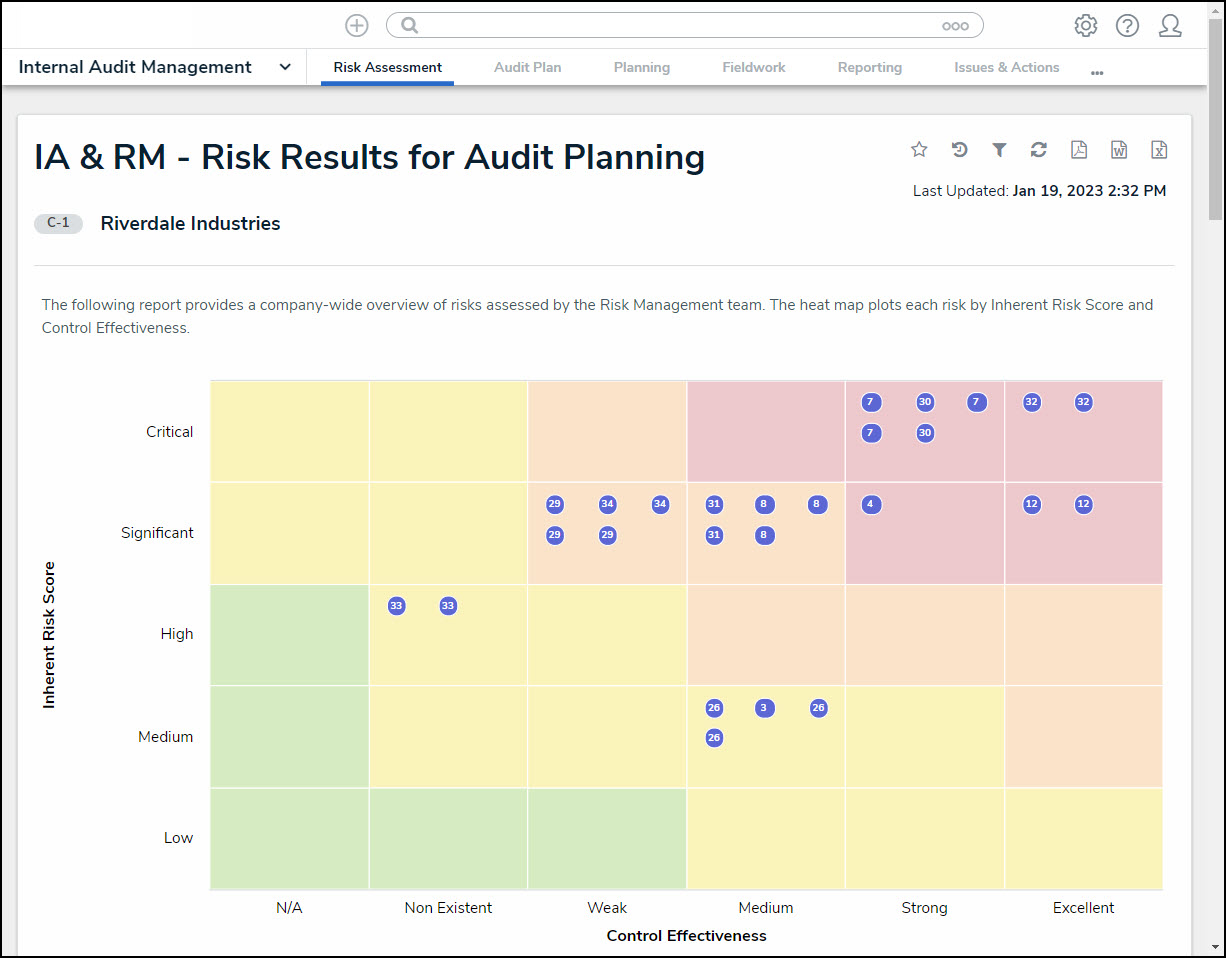The image size is (1226, 958).
Task: Open the report filter funnel icon
Action: coord(999,150)
